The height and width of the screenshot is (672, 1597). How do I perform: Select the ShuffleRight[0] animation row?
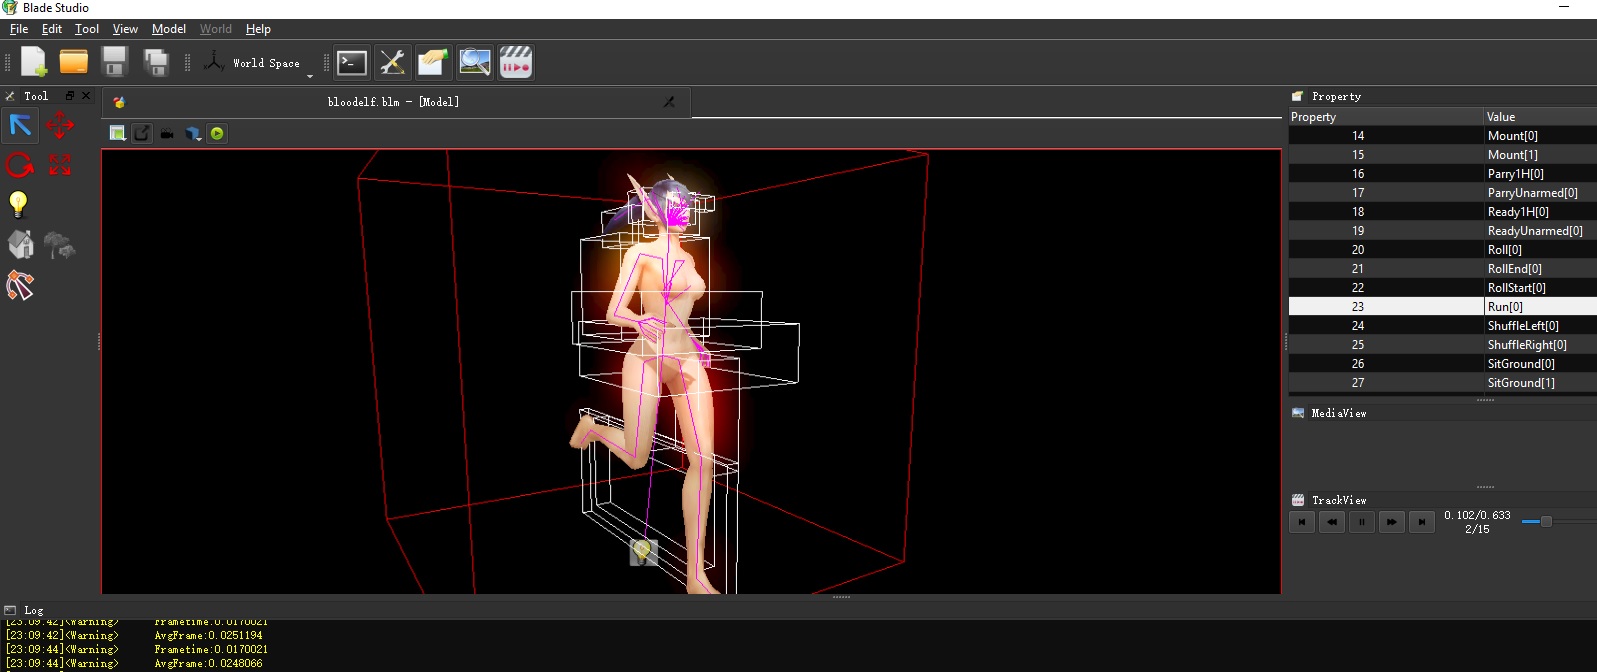pos(1442,345)
